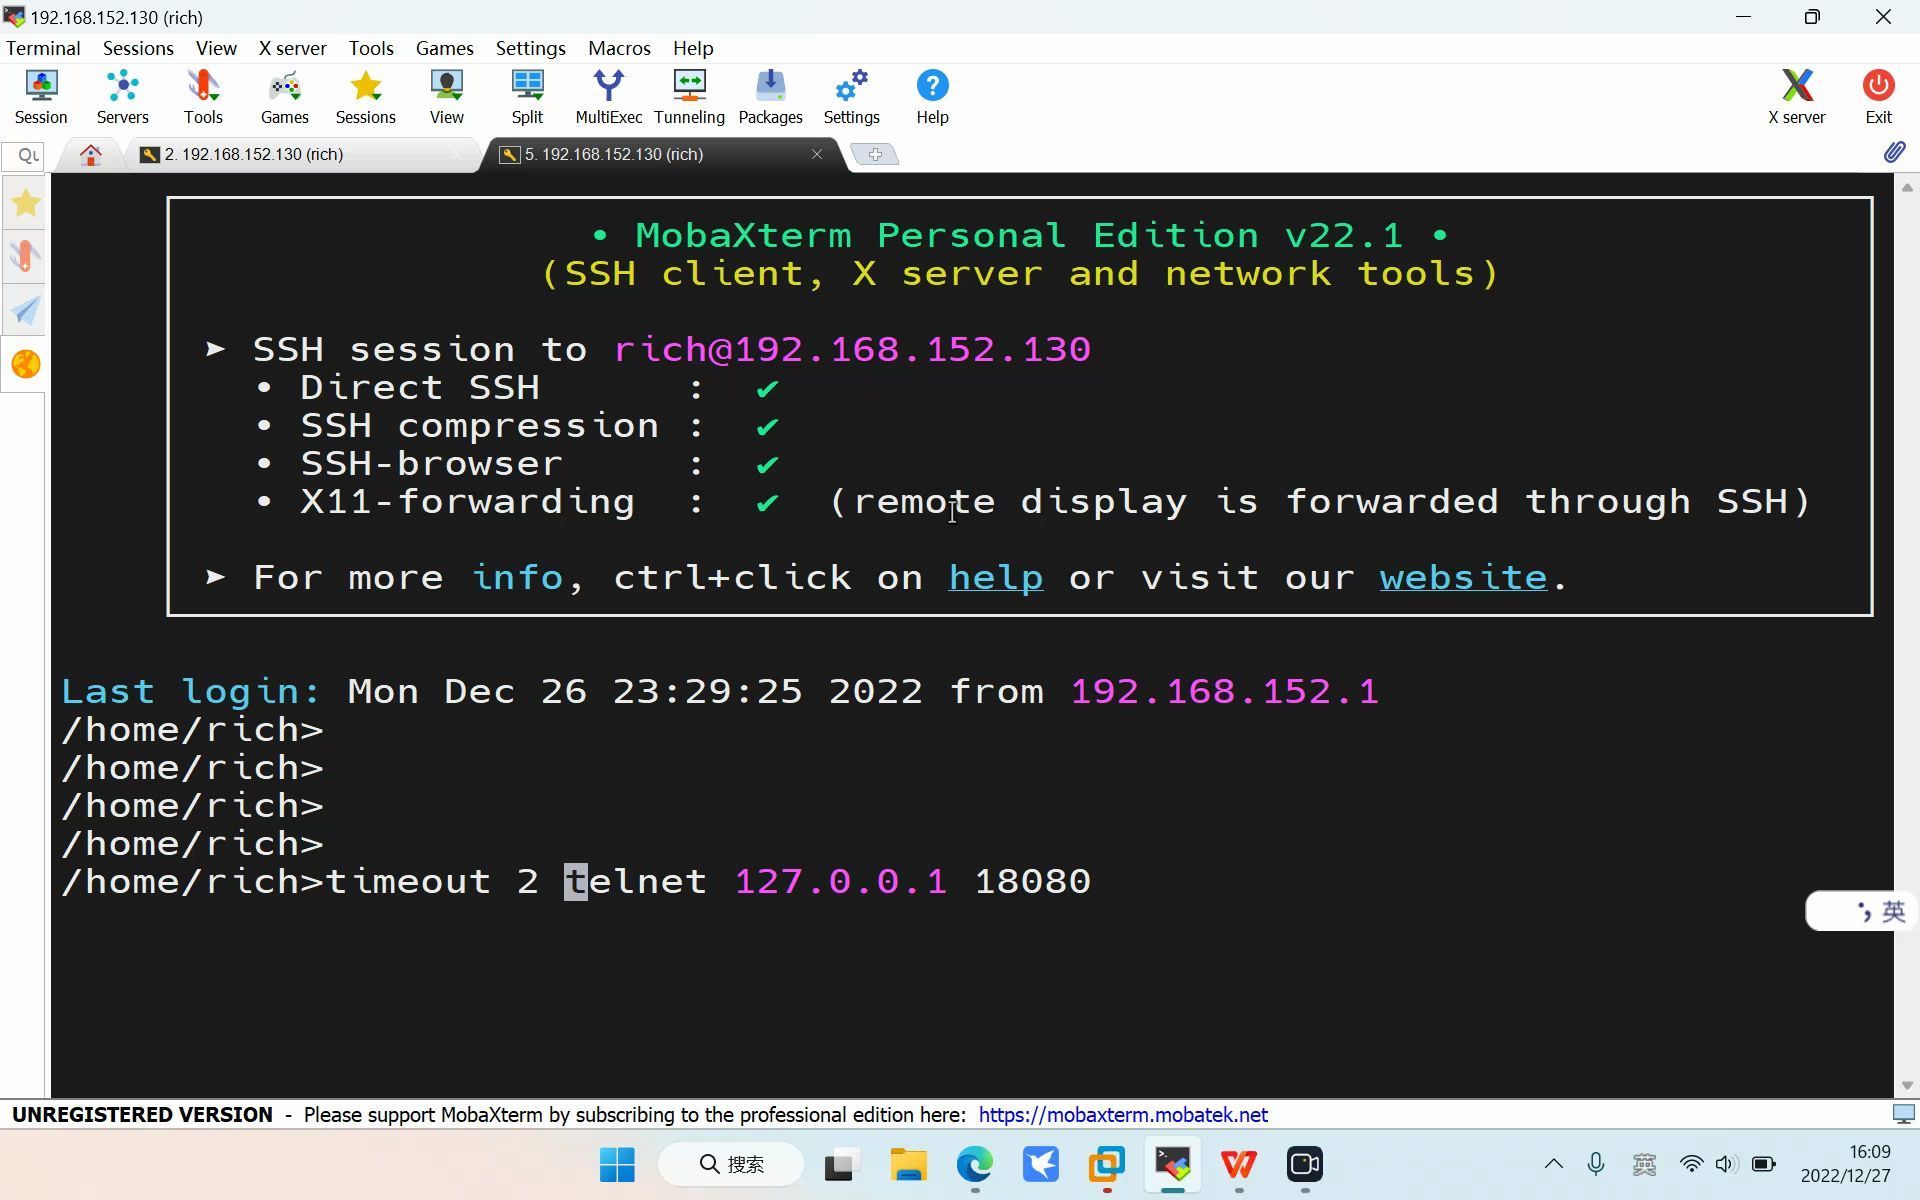The height and width of the screenshot is (1200, 1920).
Task: Open WPS Office from the taskbar
Action: point(1238,1164)
